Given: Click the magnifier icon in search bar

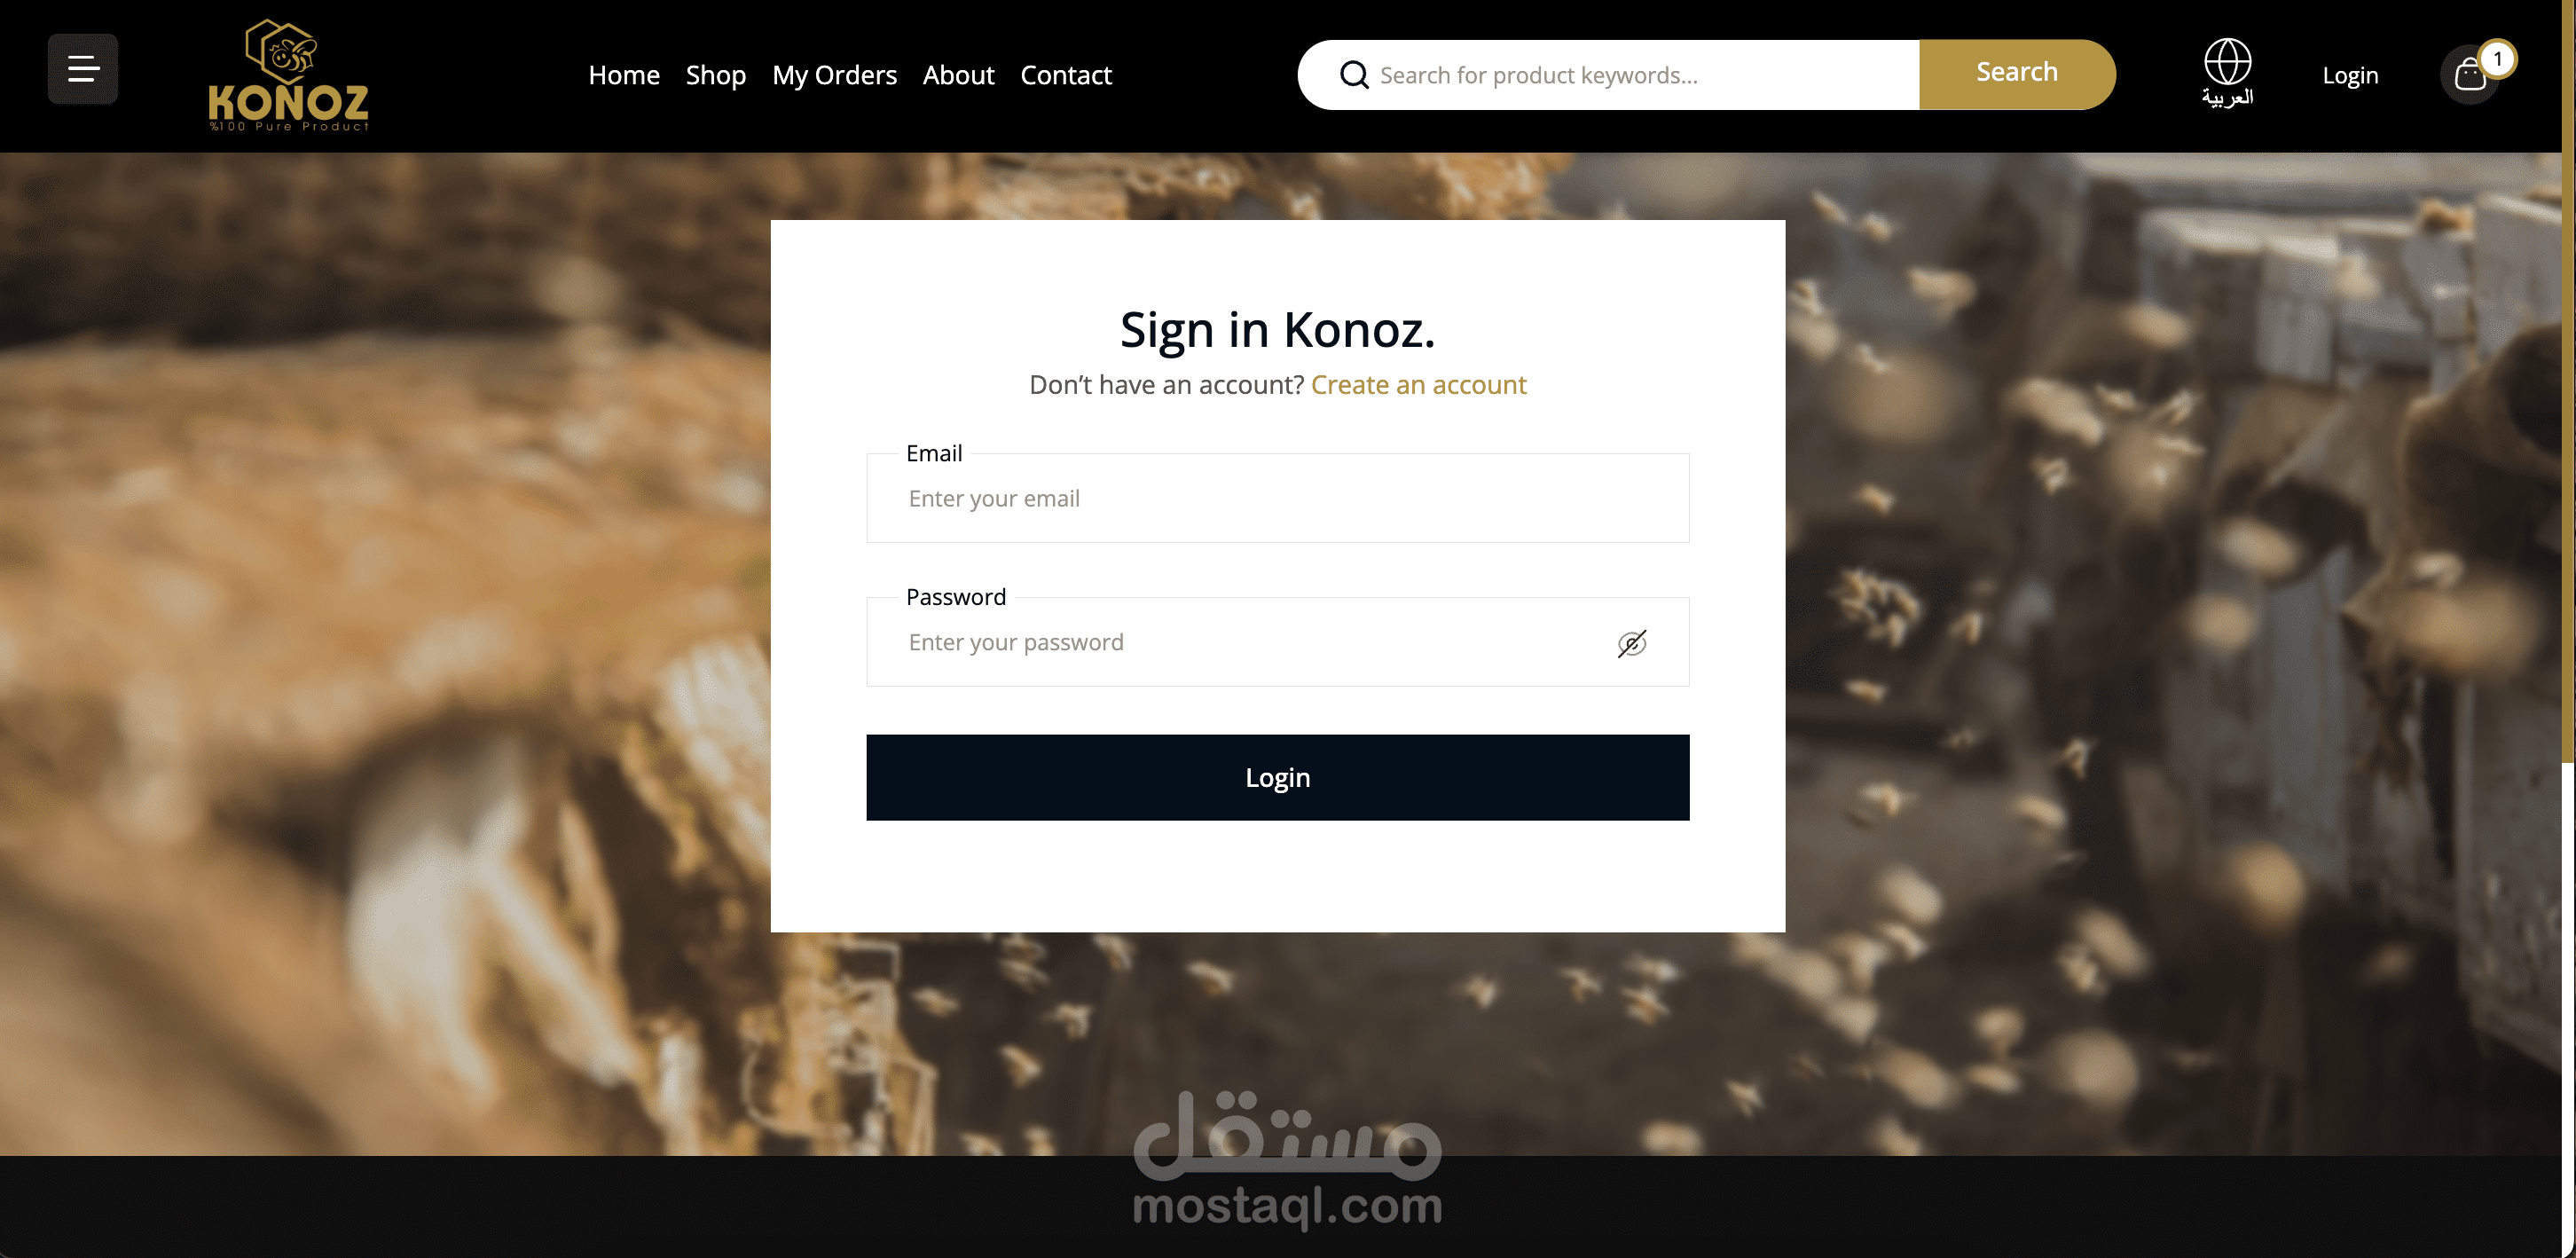Looking at the screenshot, I should [x=1354, y=75].
